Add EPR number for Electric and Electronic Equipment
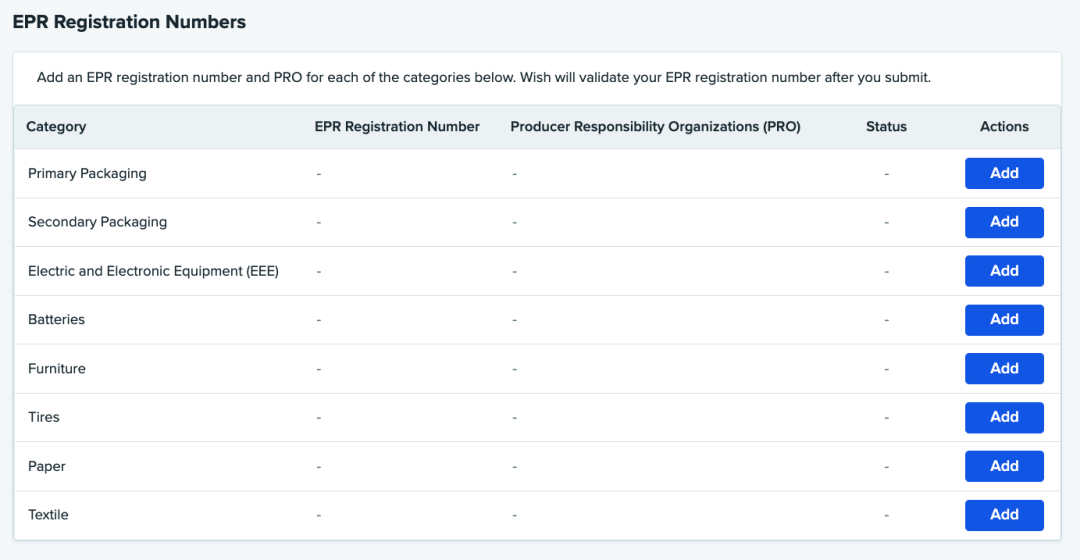The height and width of the screenshot is (560, 1080). [1004, 271]
